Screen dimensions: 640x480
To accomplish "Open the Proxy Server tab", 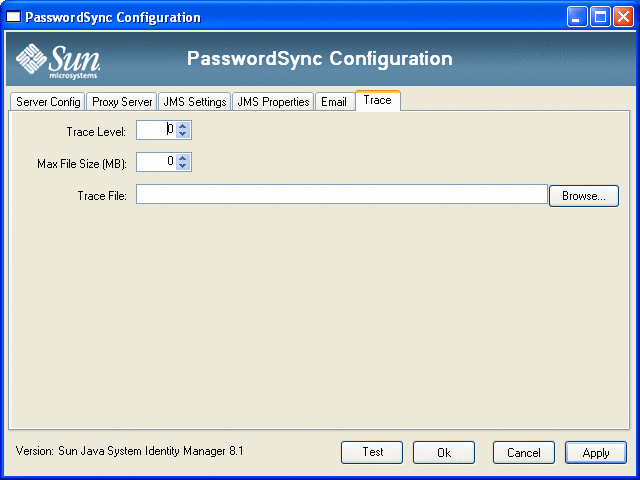I will click(122, 102).
